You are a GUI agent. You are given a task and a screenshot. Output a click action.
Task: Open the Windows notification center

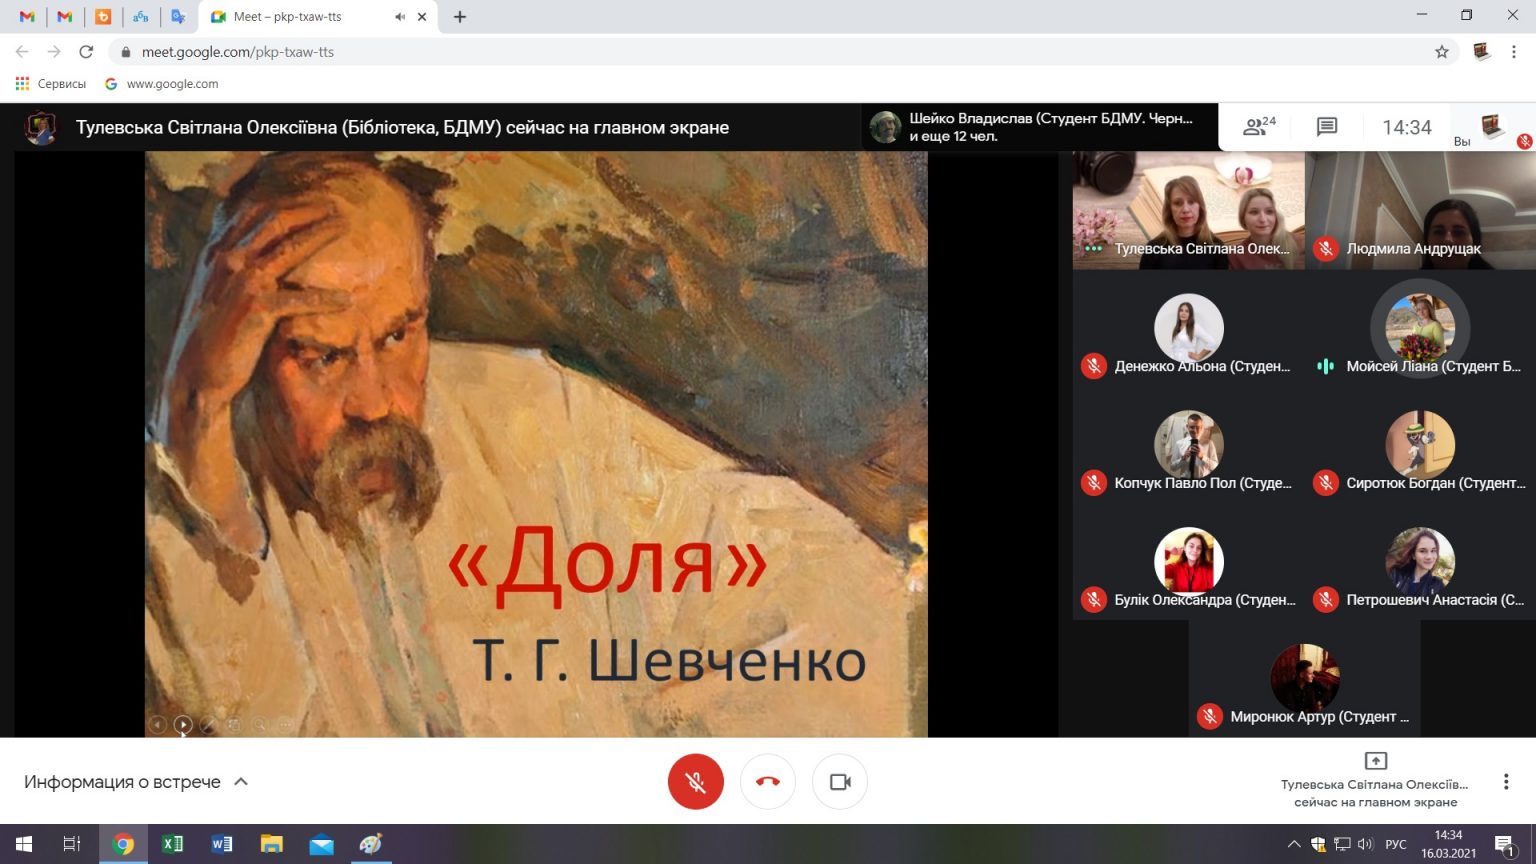pyautogui.click(x=1505, y=844)
